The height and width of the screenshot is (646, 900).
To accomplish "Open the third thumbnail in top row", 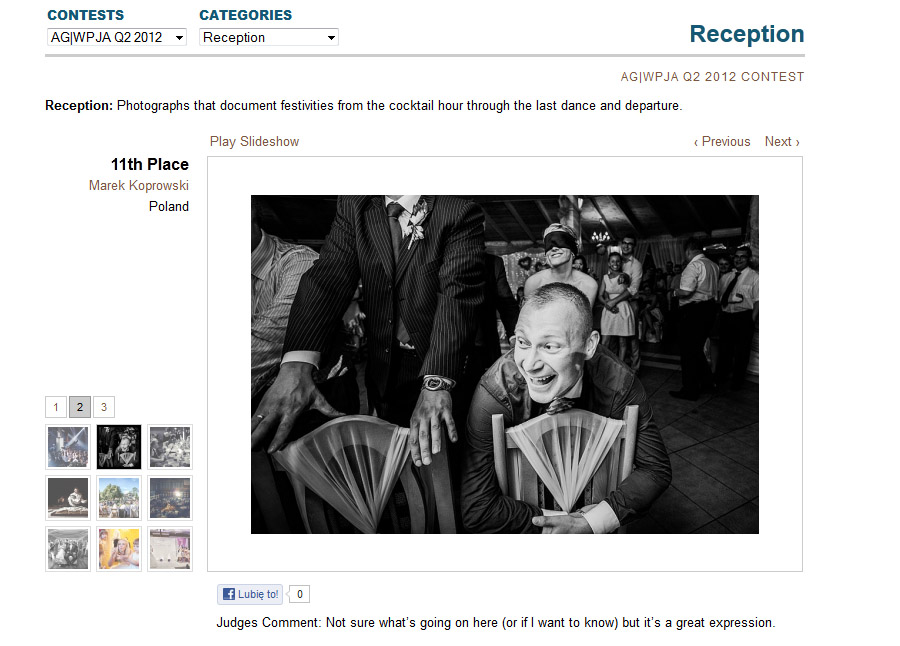I will (170, 447).
